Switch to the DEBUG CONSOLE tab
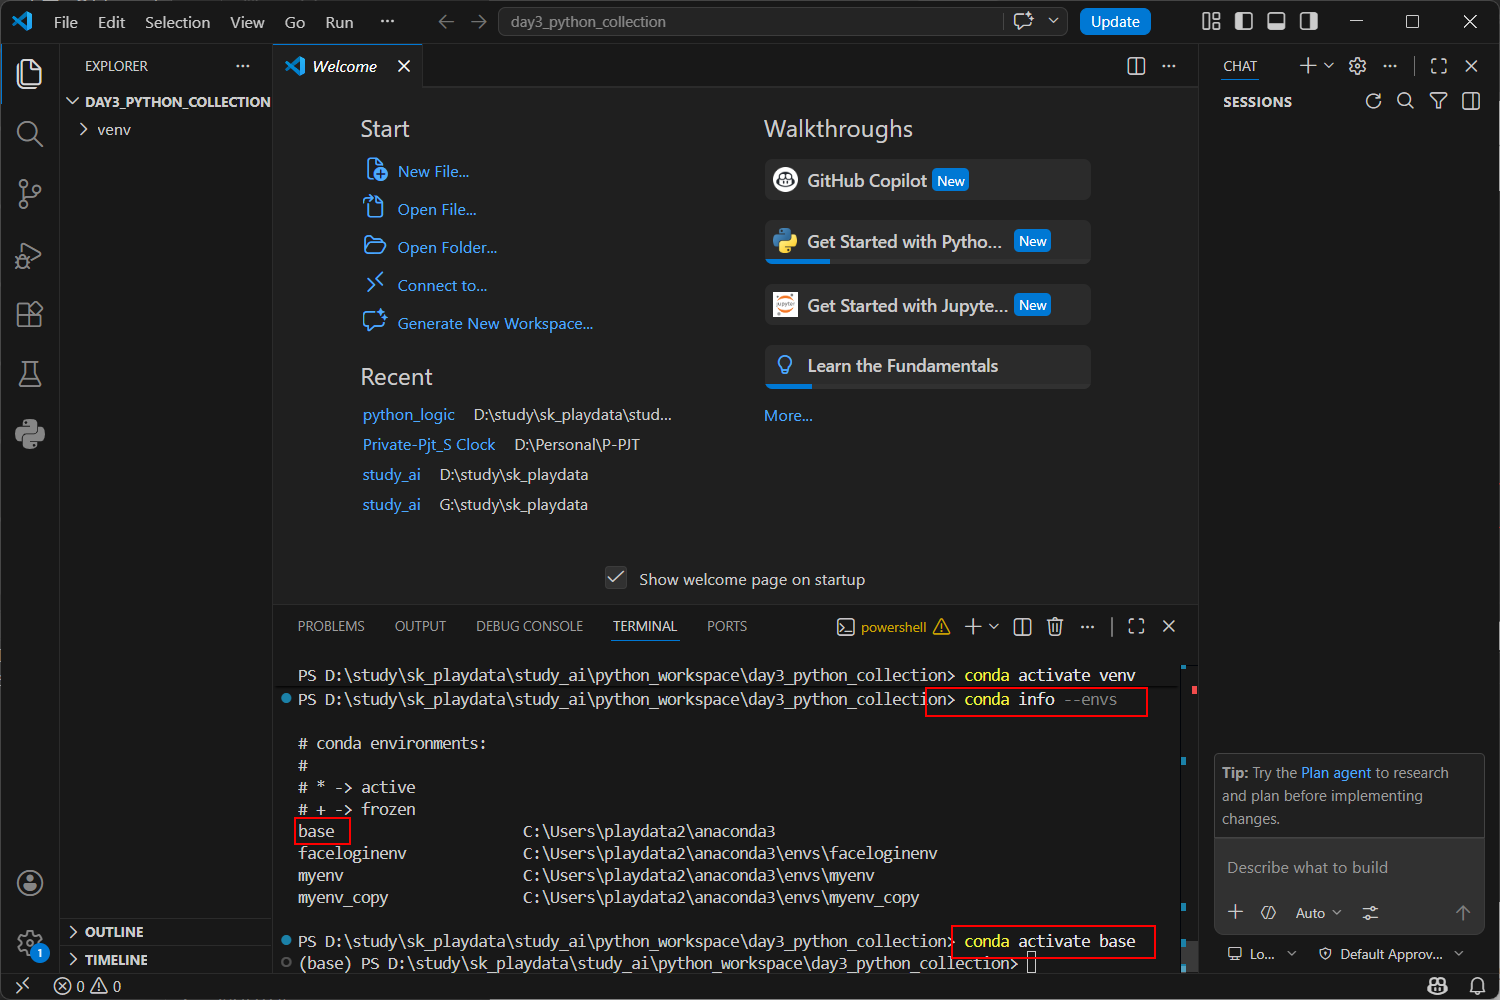Viewport: 1500px width, 1000px height. (x=529, y=626)
